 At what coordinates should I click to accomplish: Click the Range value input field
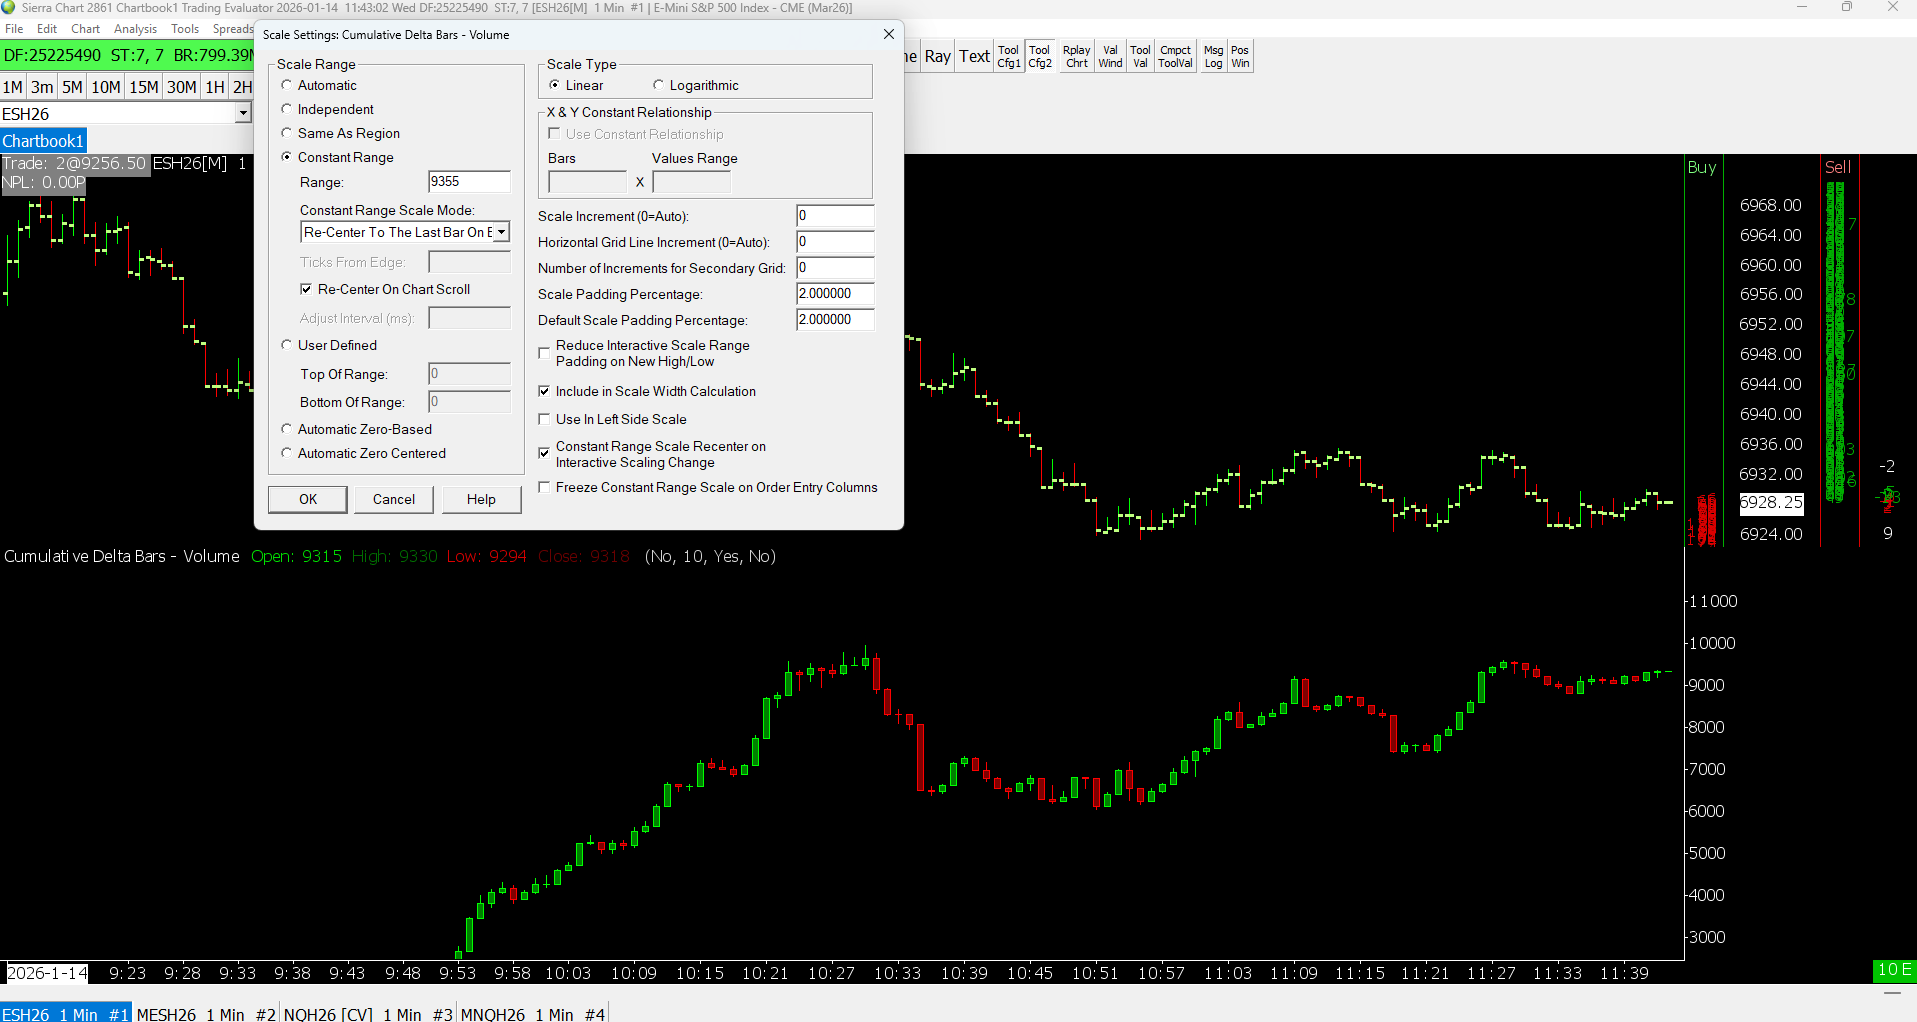click(x=468, y=182)
